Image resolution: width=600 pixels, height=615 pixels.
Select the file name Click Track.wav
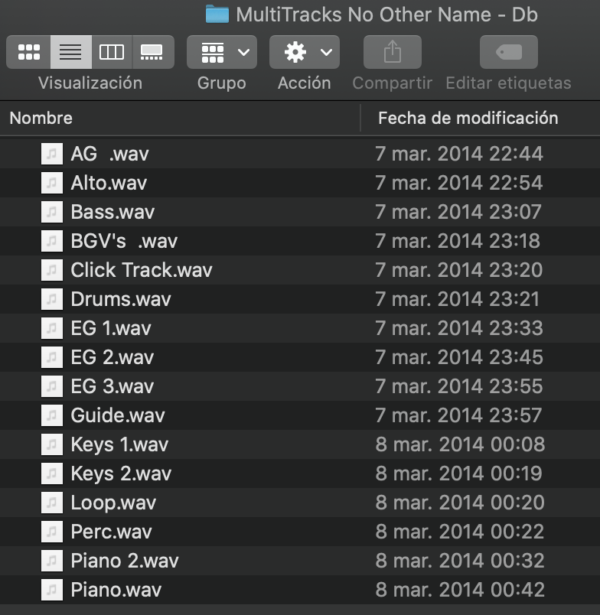142,270
